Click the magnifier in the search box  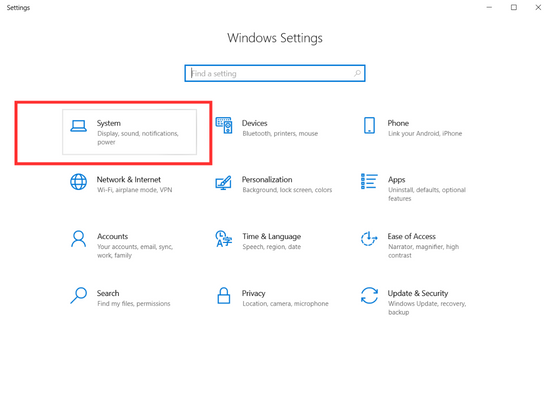357,73
